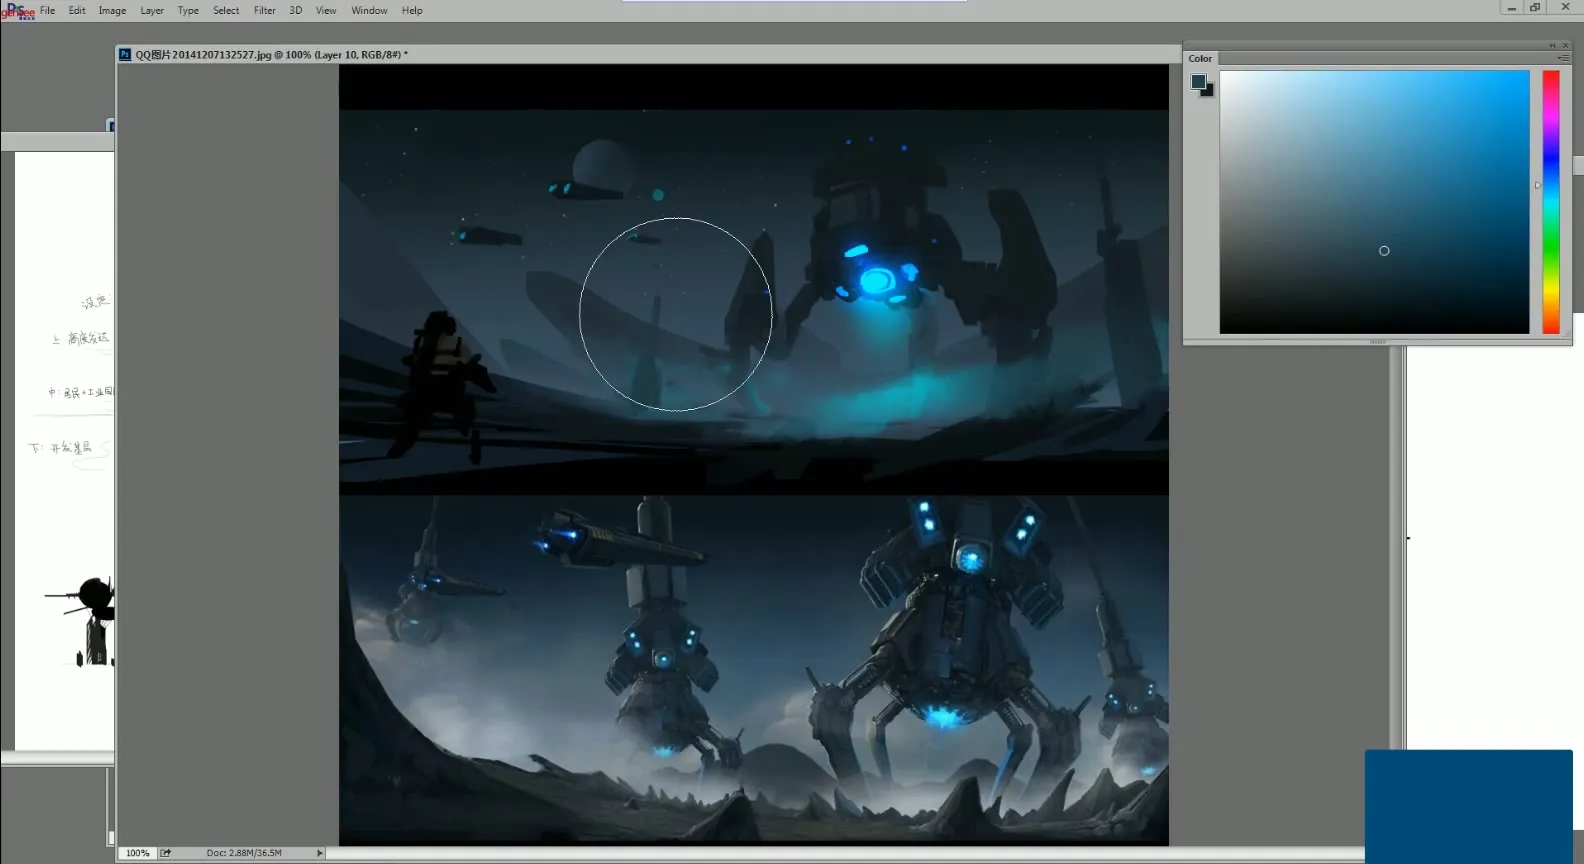Click the foreground color swatch in Color panel

(x=1198, y=82)
